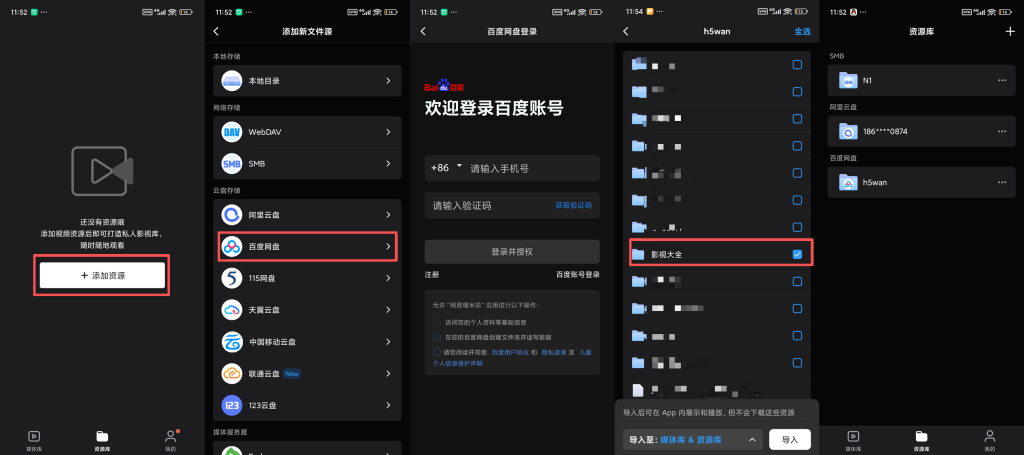Toggle 访问您的个人资料等基础信息 permission check

437,322
